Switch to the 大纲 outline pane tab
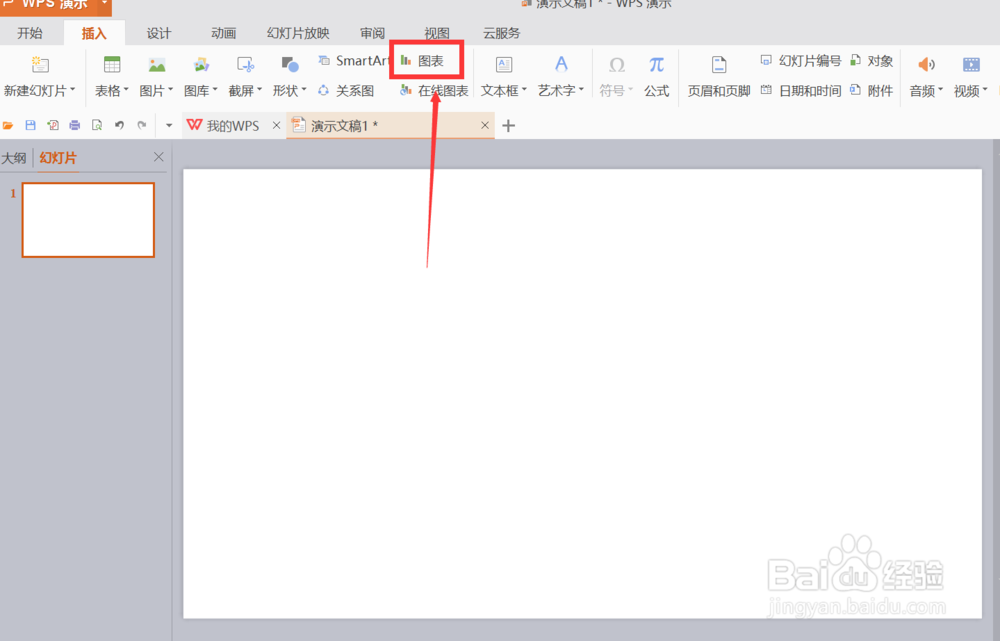 point(14,158)
